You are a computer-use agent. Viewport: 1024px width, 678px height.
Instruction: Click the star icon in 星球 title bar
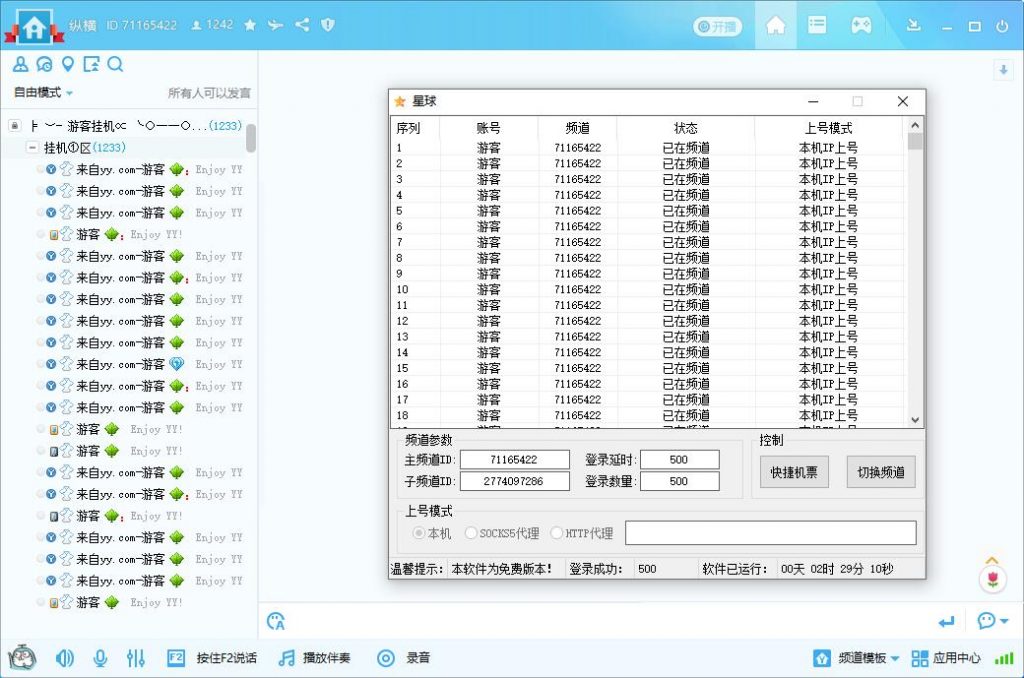400,101
